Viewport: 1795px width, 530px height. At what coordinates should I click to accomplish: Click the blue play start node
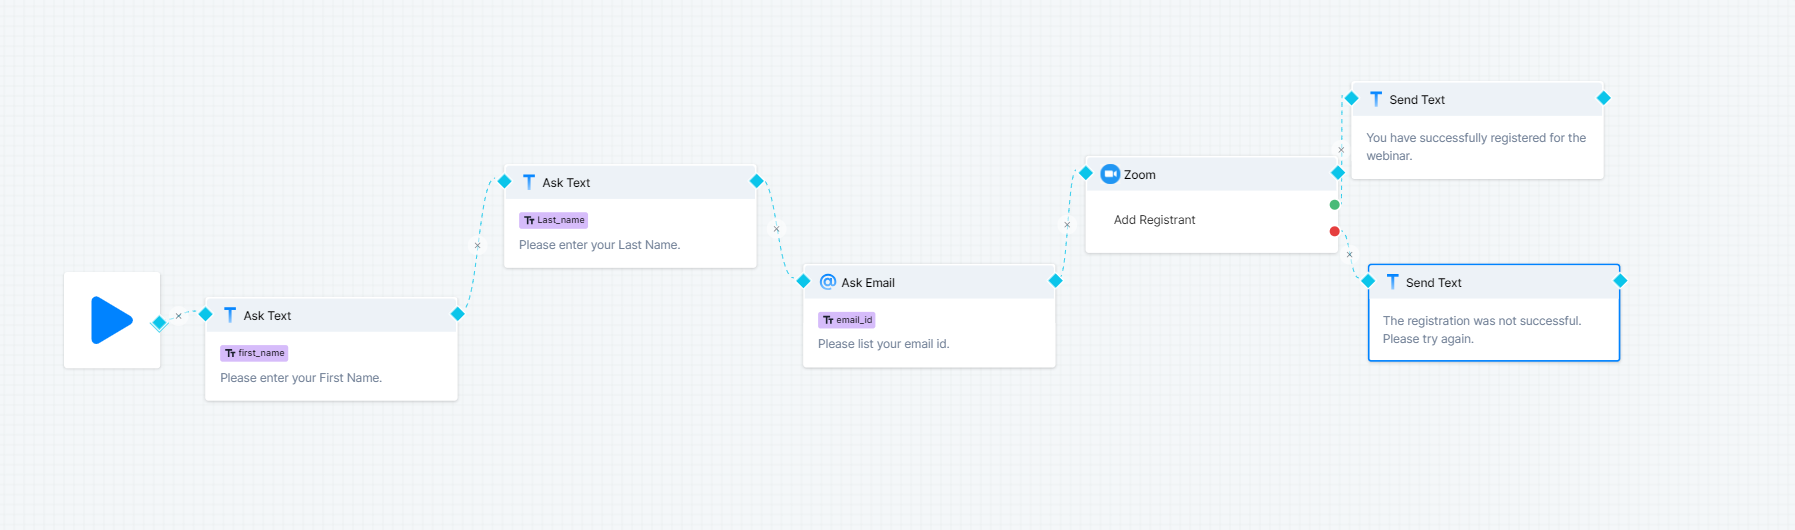[x=112, y=320]
